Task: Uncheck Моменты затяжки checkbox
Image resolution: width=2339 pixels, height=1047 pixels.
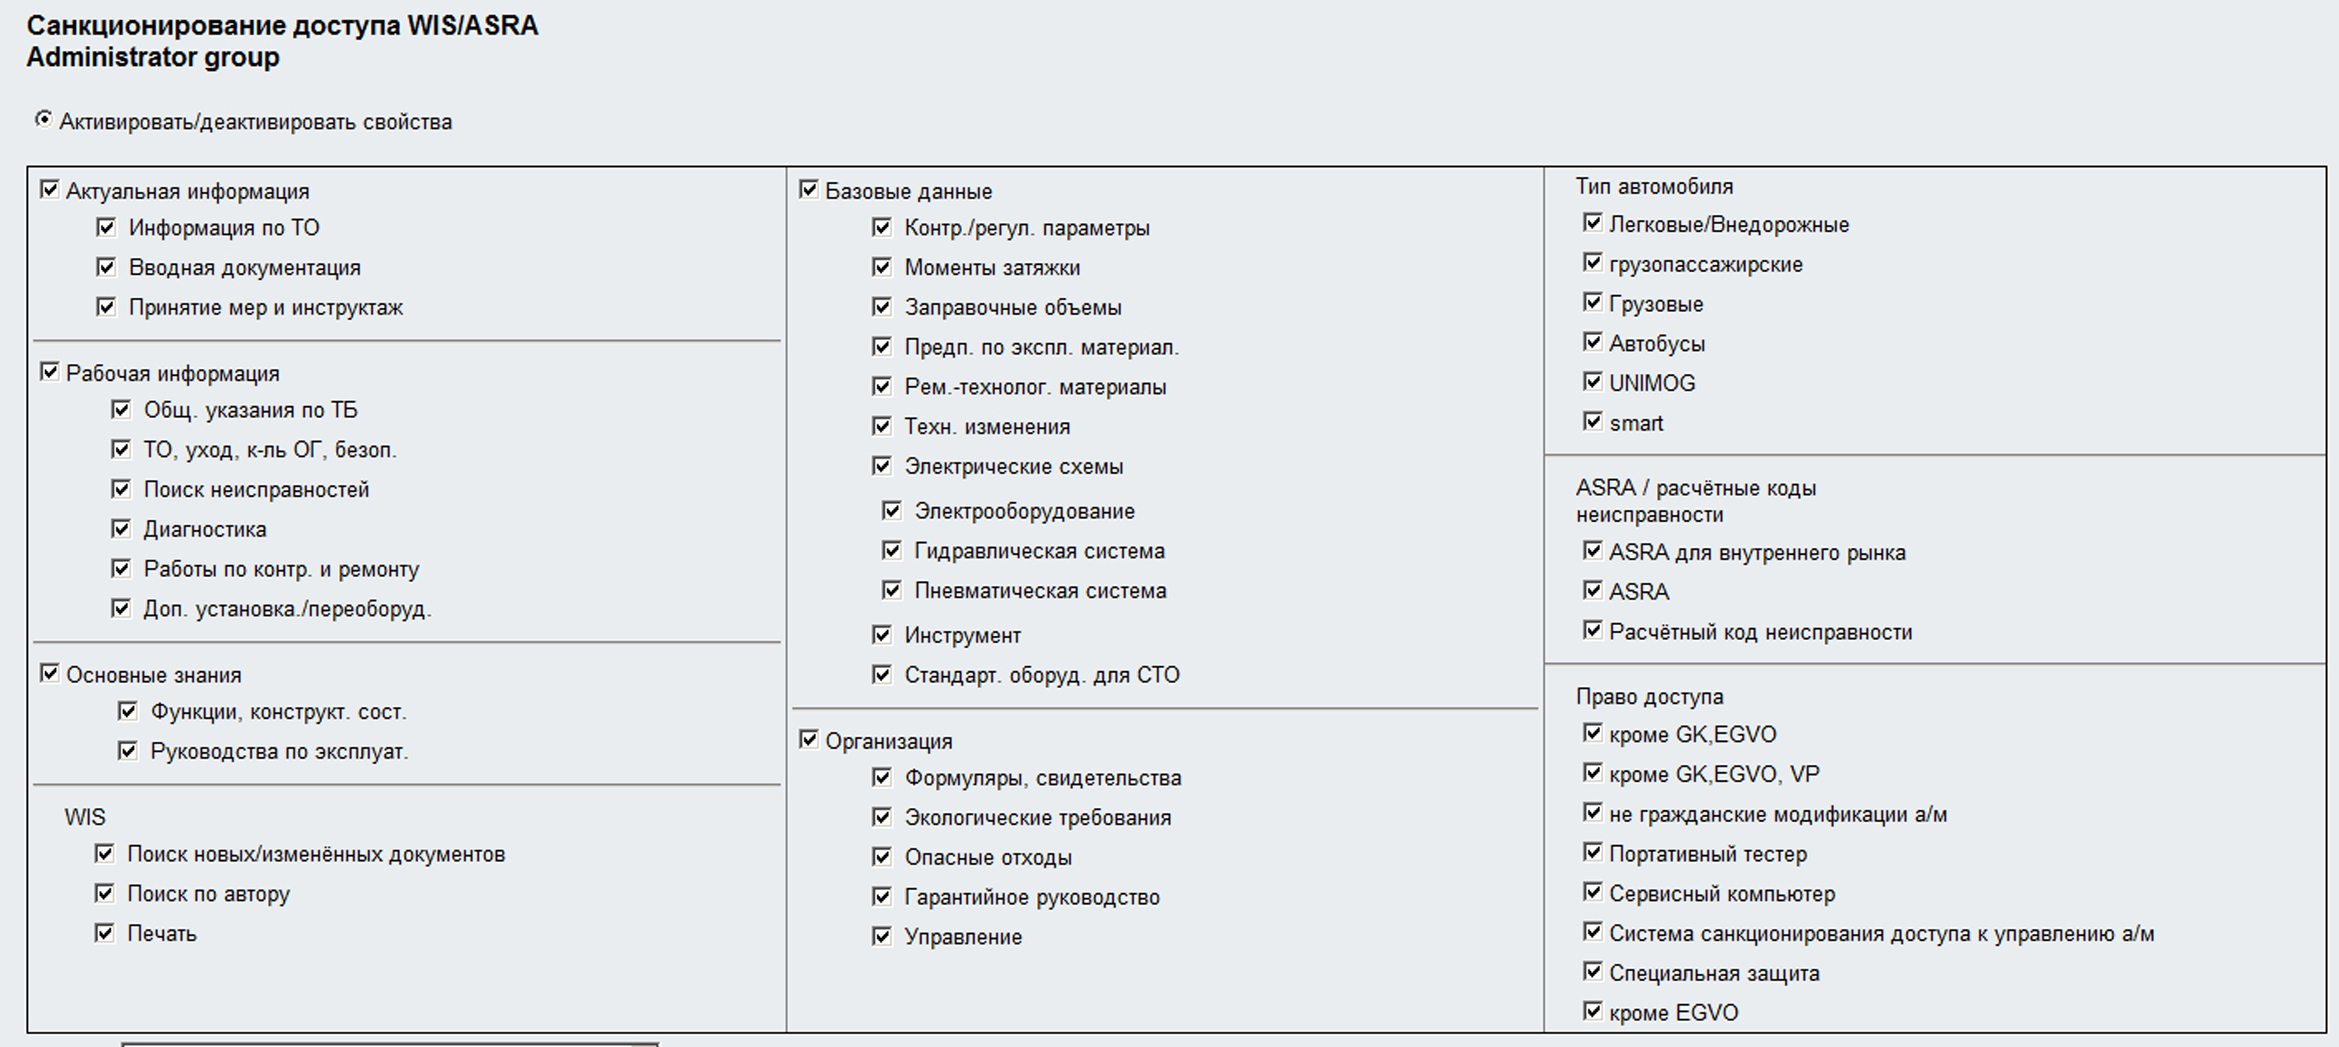Action: tap(881, 266)
